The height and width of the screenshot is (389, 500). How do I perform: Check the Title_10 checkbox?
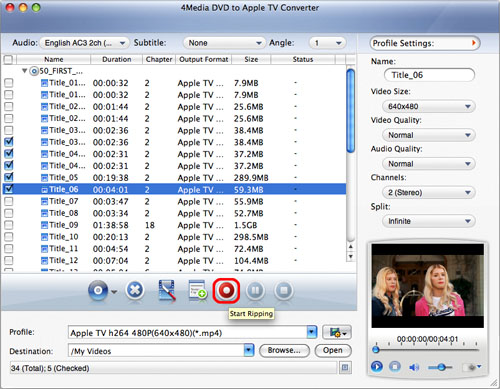(9, 237)
